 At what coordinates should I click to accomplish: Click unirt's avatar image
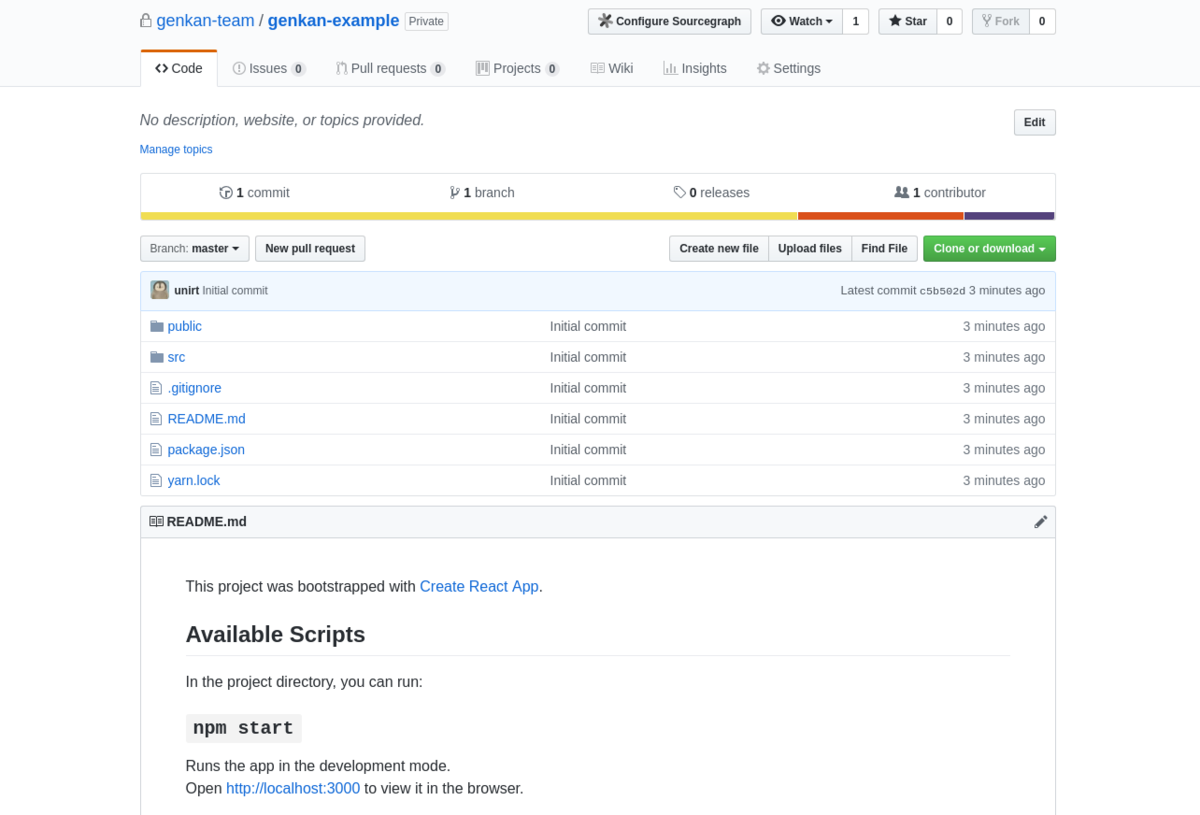click(160, 290)
